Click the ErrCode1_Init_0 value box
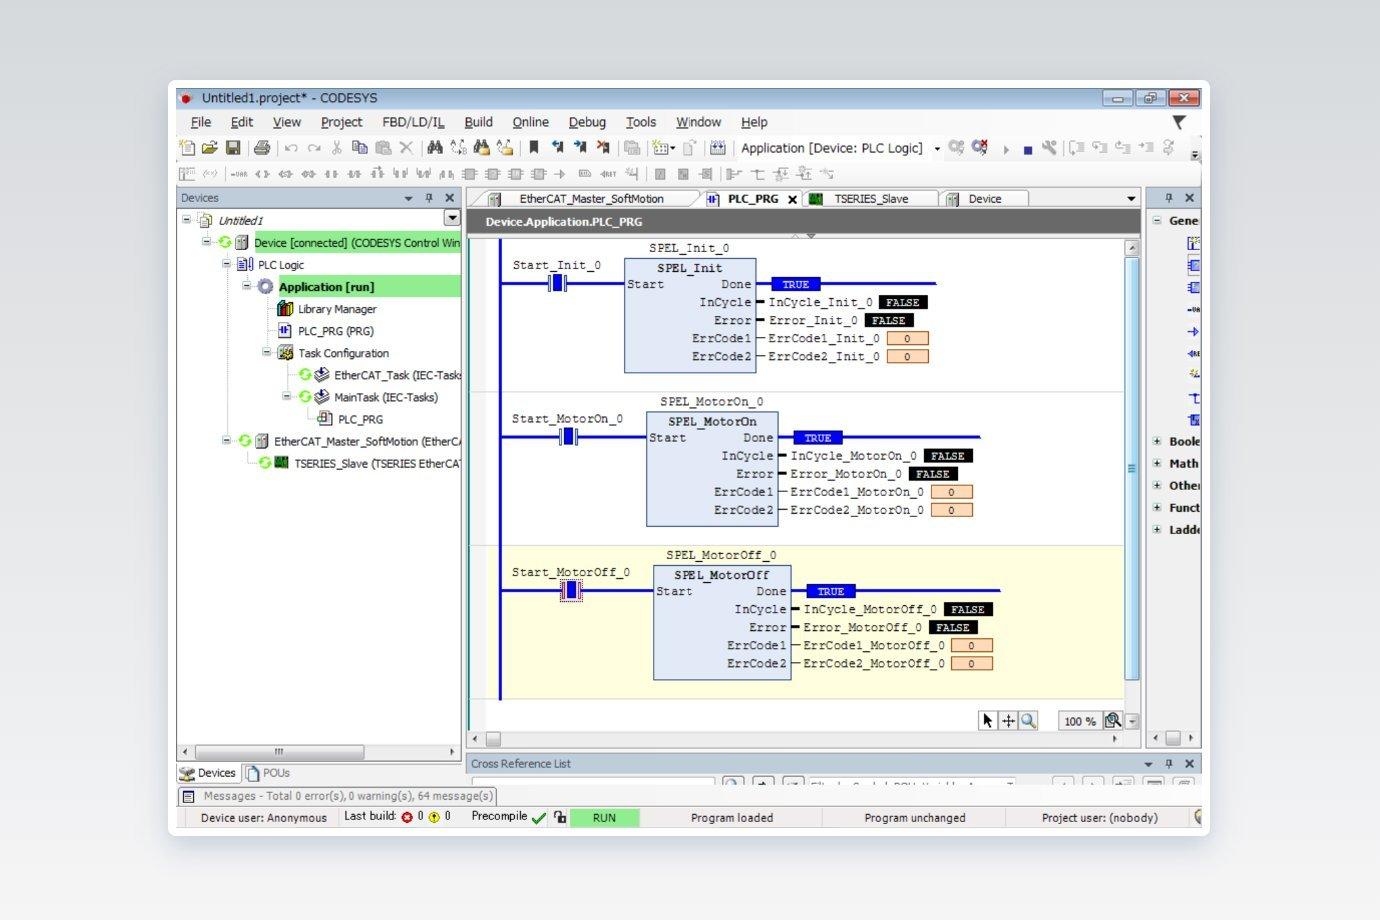The width and height of the screenshot is (1380, 920). [907, 339]
